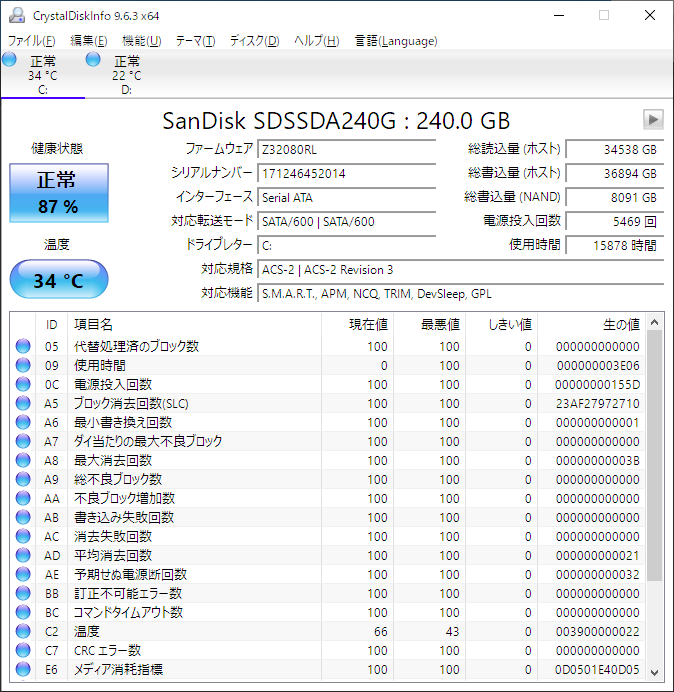Click the blue status orb above C: drive
The image size is (674, 692).
9,60
